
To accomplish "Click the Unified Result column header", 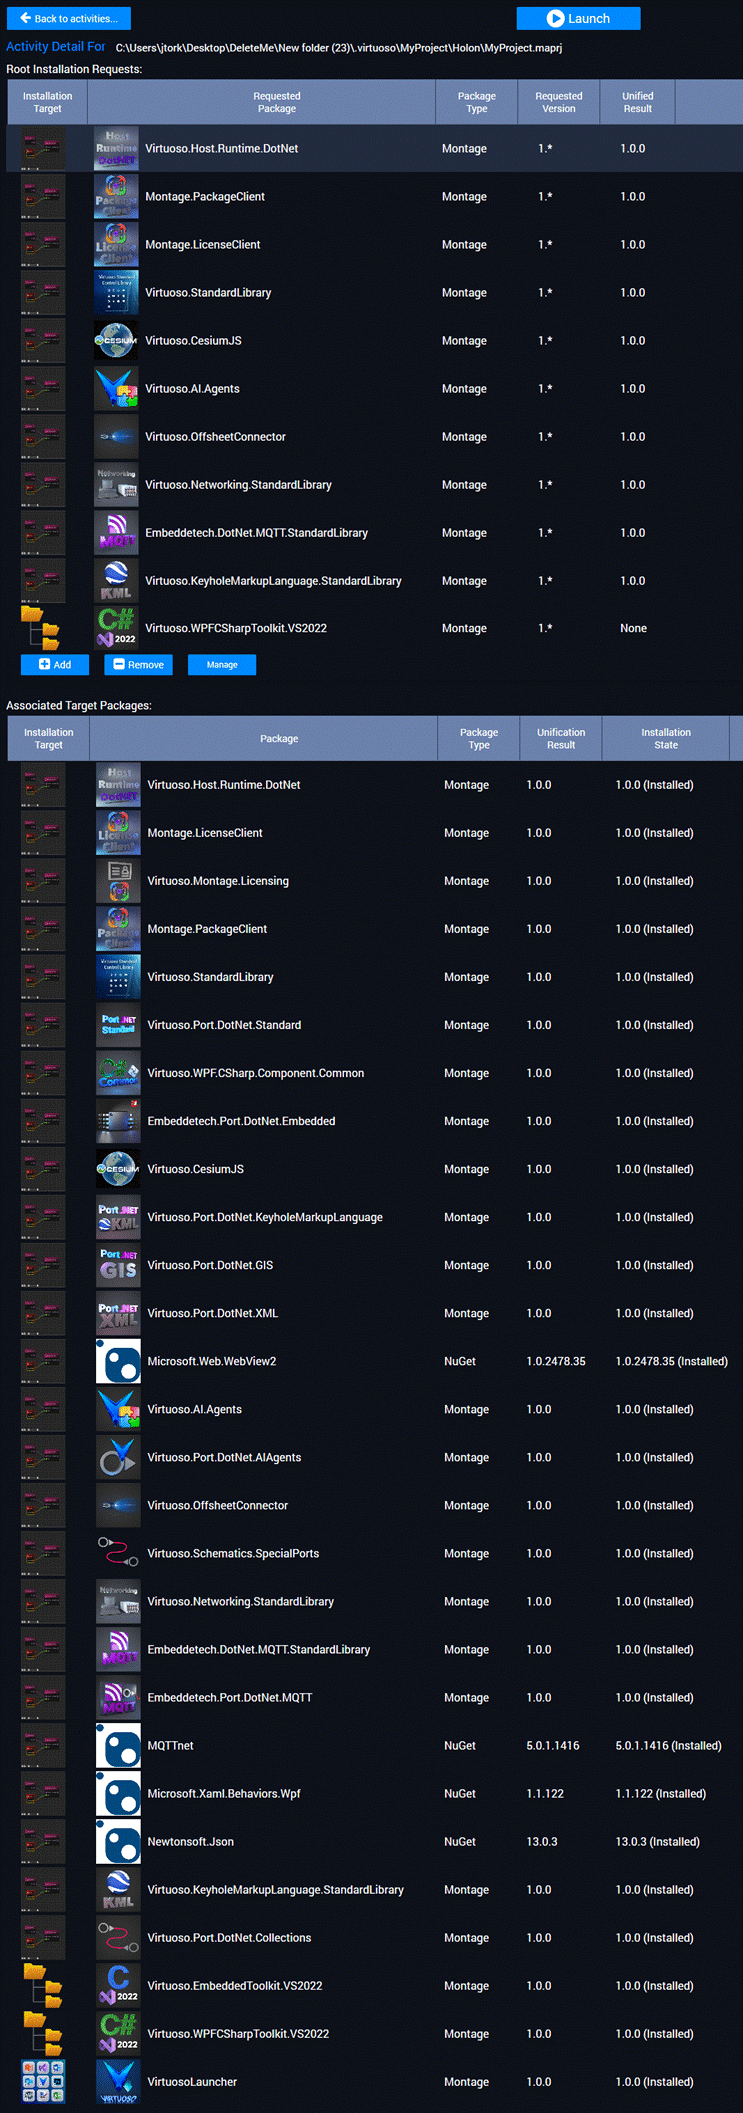I will (x=637, y=102).
